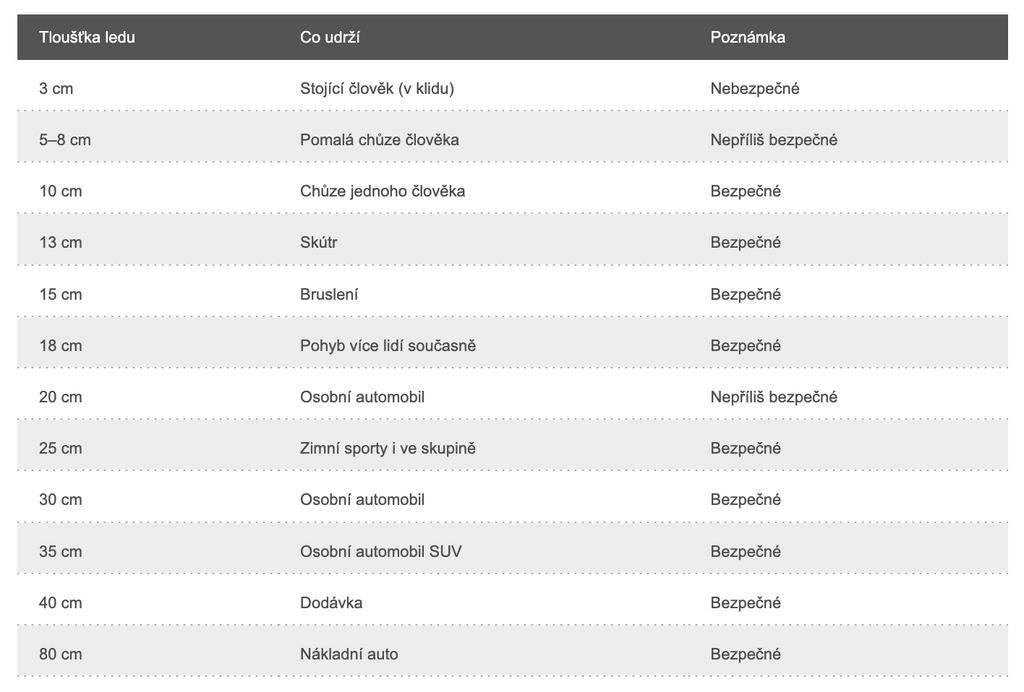Viewport: 1024px width, 692px height.
Task: Select the "30 cm" thickness cell
Action: (x=60, y=499)
